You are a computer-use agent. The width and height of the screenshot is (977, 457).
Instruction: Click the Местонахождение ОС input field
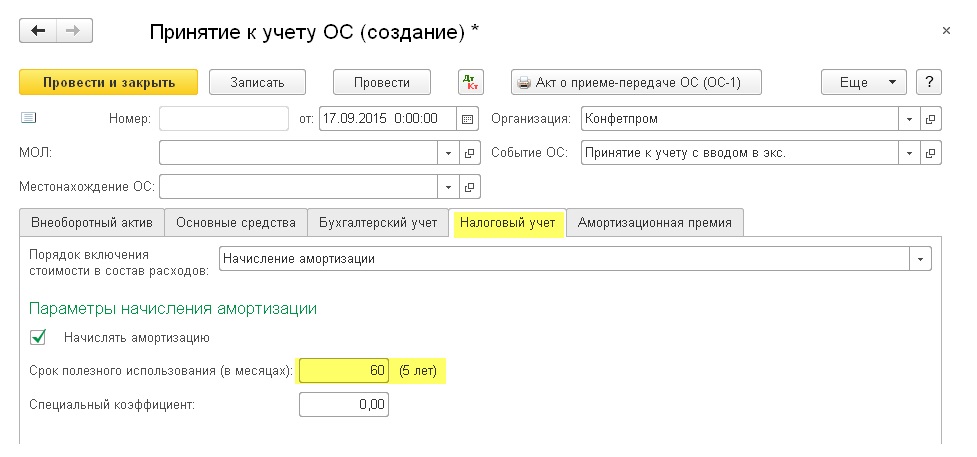(298, 186)
